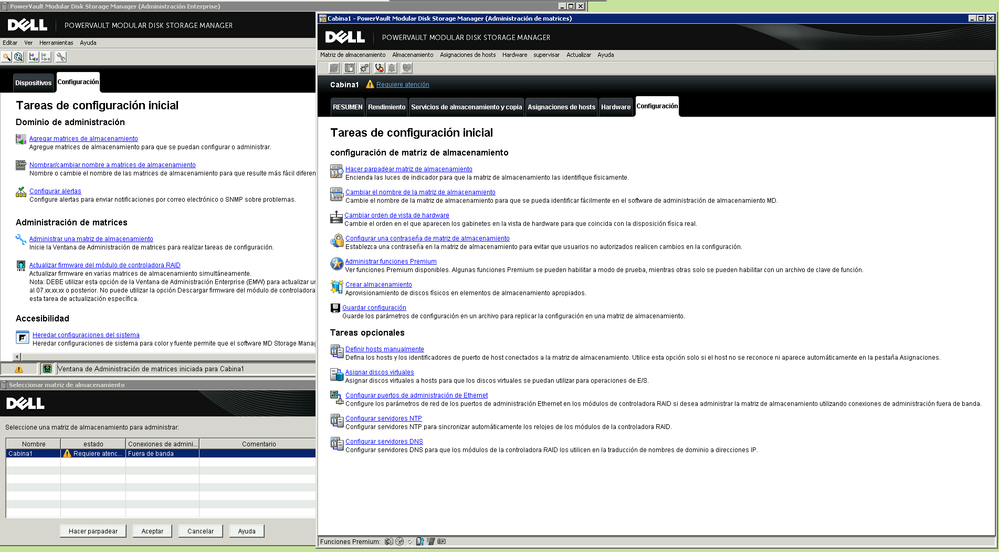Switch to the Rendimiento tab

[386, 107]
